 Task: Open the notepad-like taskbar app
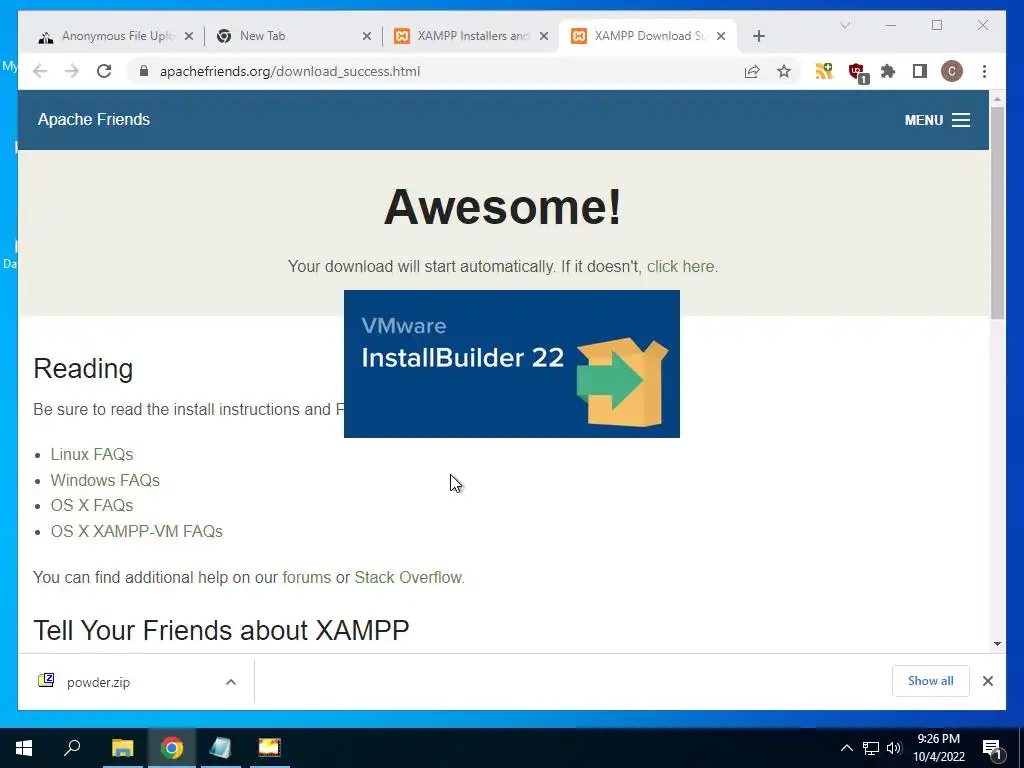(x=220, y=748)
